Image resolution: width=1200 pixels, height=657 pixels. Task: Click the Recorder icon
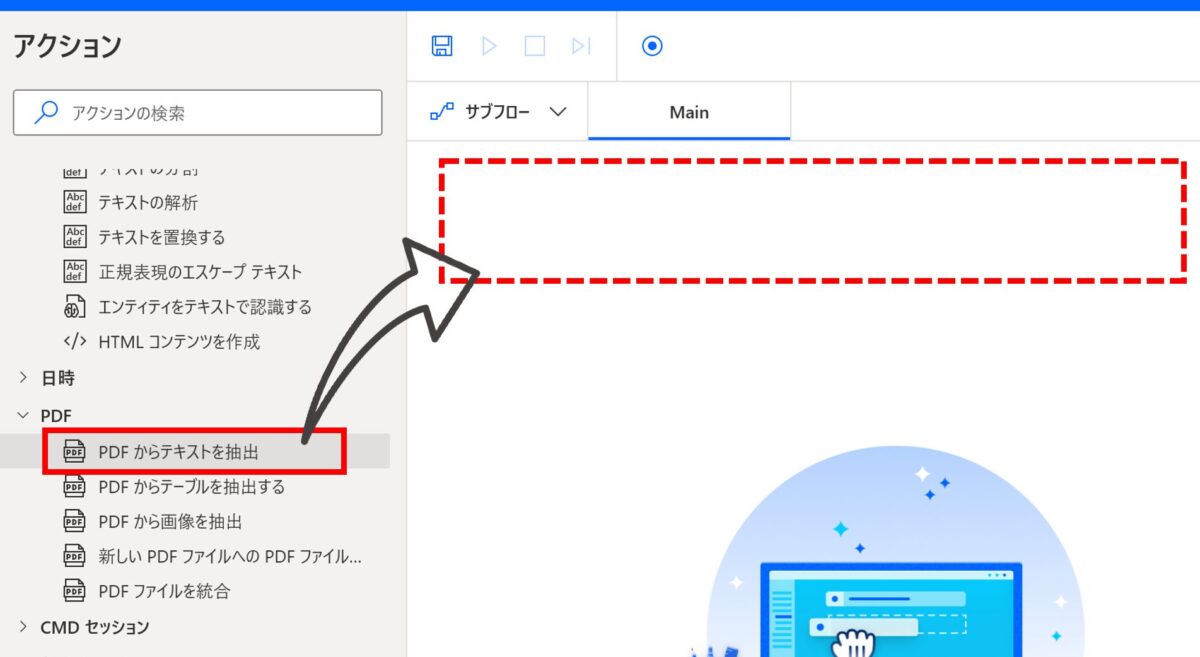pyautogui.click(x=652, y=46)
